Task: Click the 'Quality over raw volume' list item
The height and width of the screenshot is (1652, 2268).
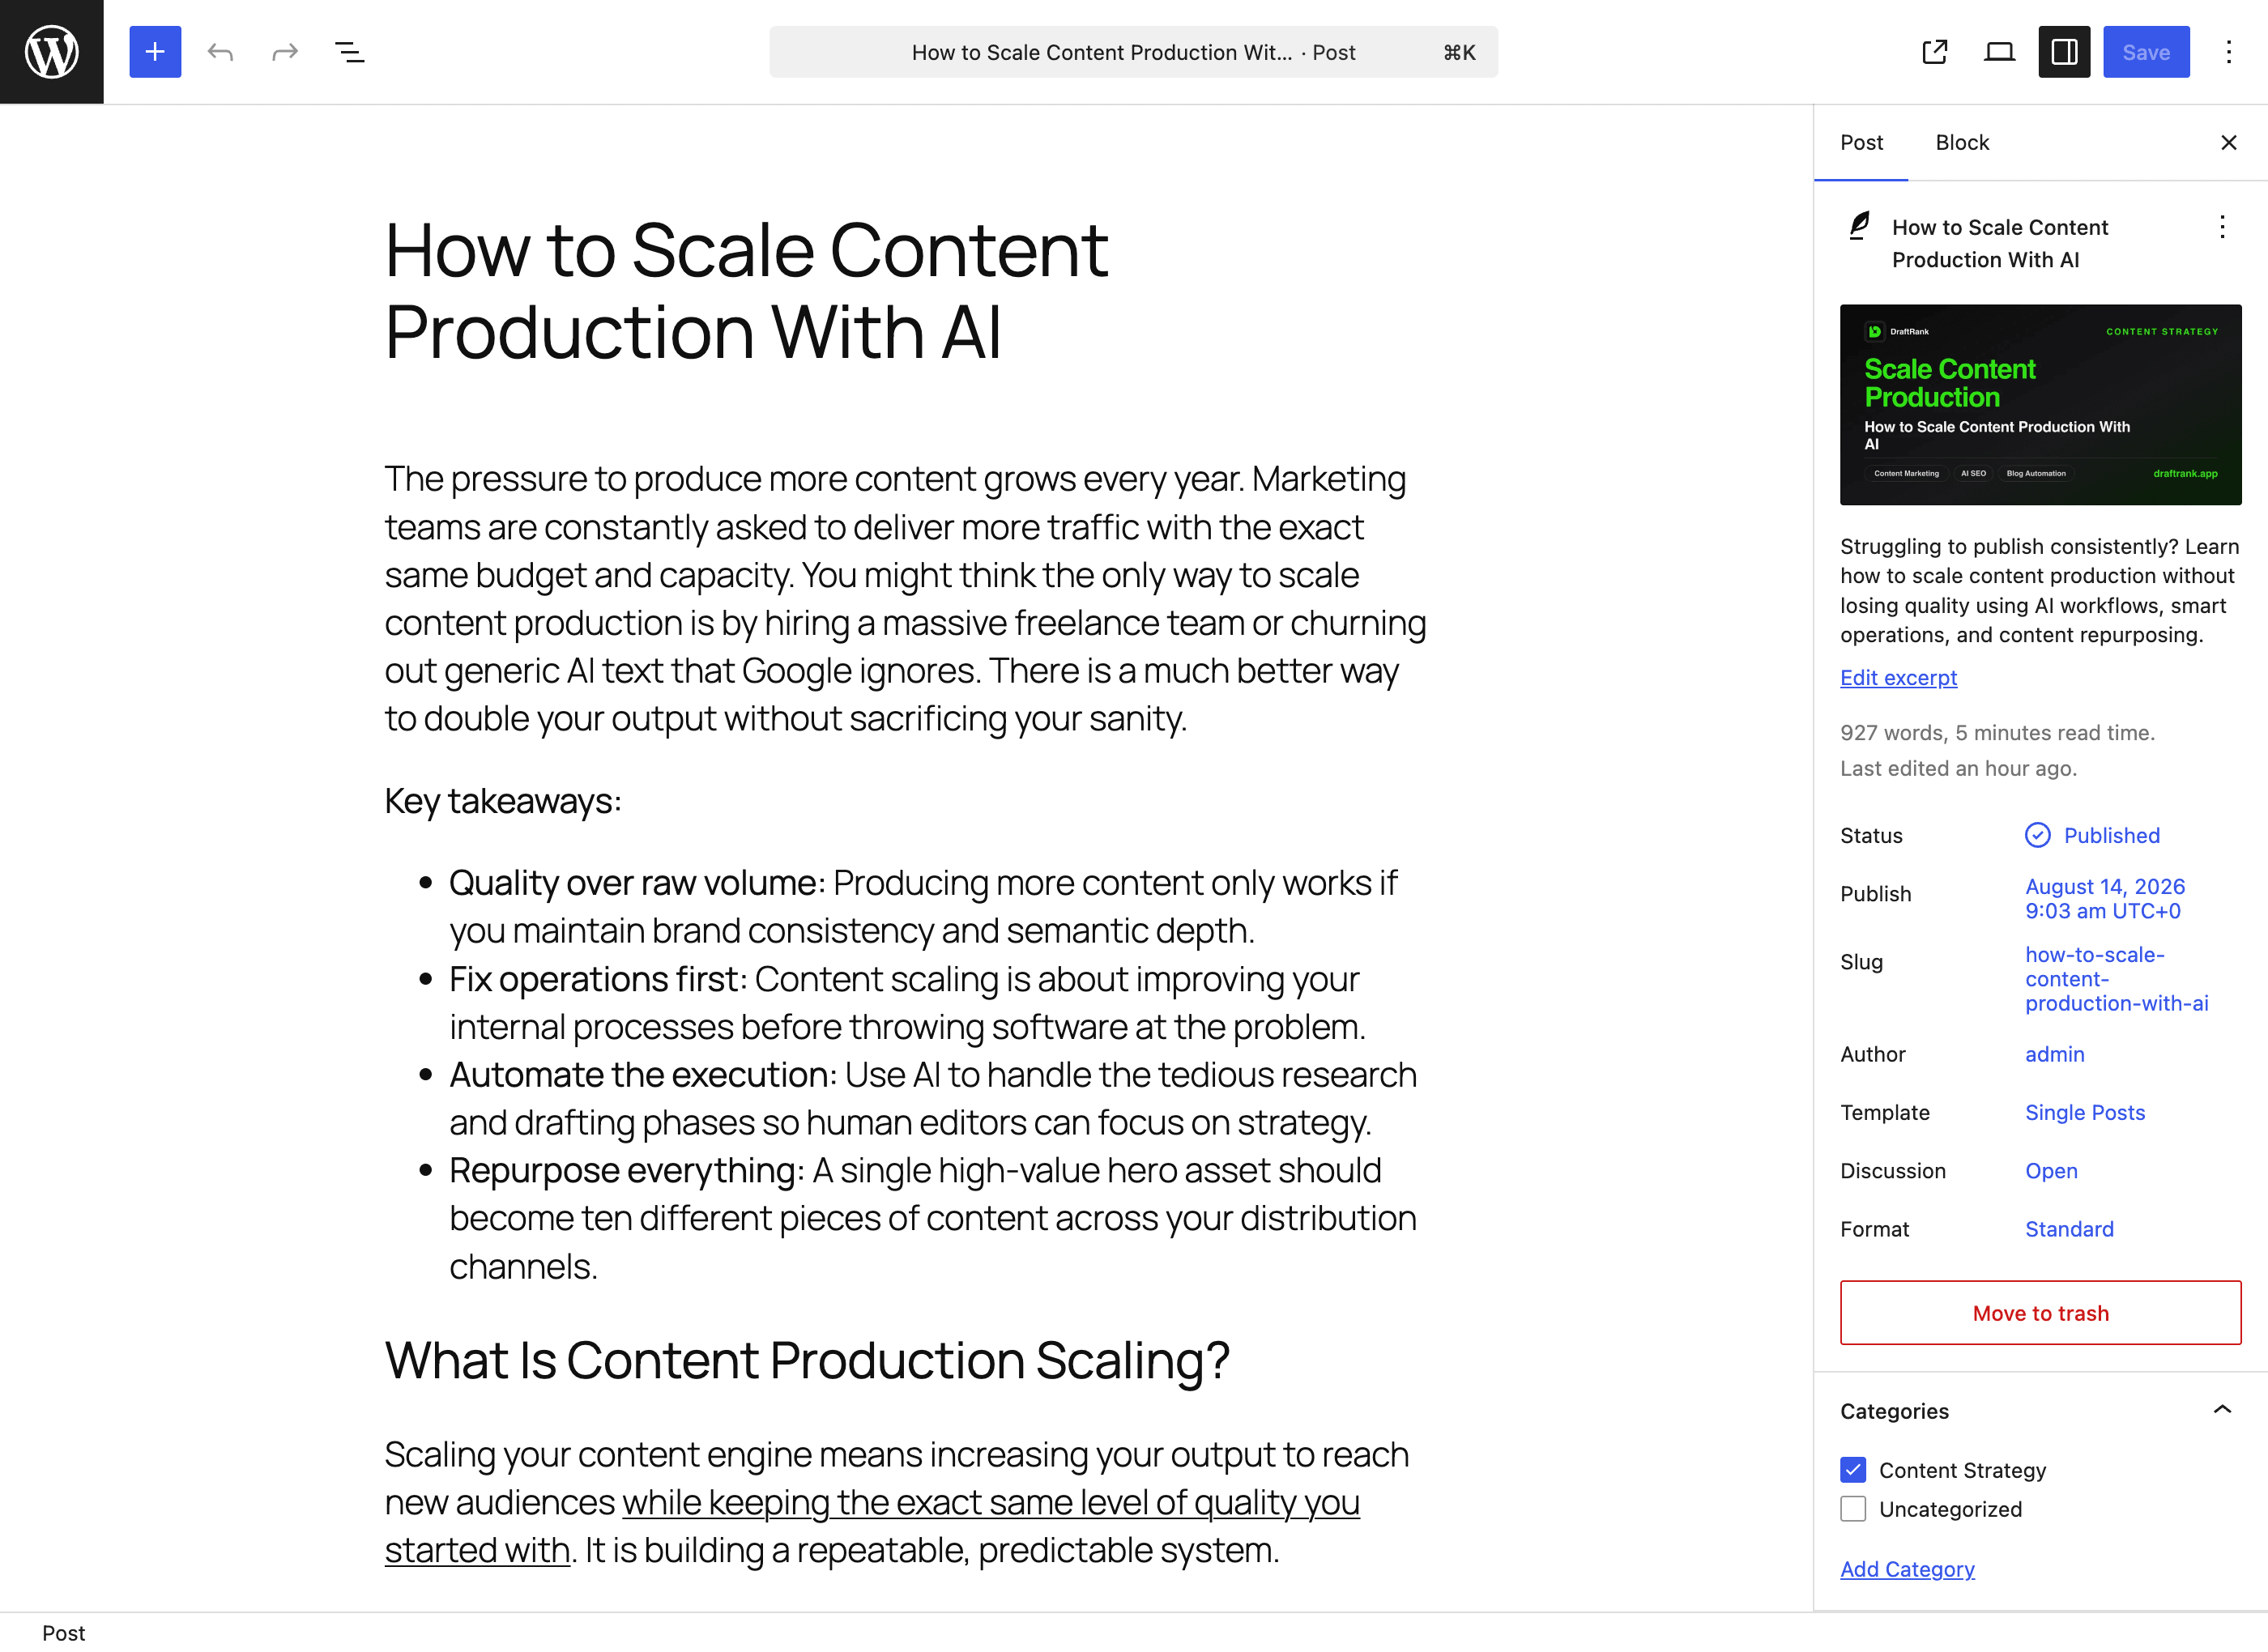Action: click(x=923, y=907)
